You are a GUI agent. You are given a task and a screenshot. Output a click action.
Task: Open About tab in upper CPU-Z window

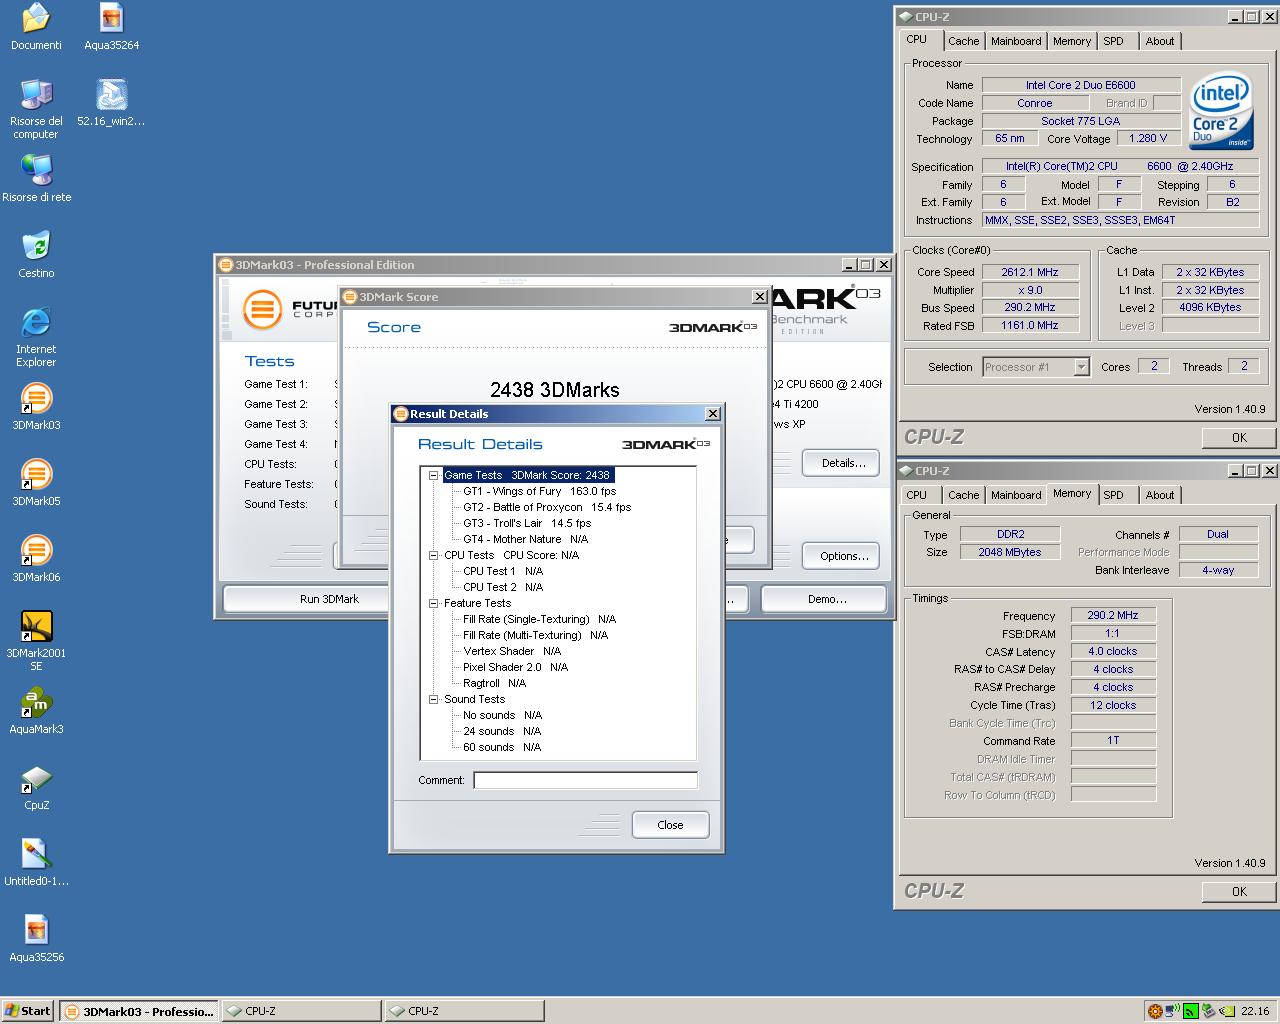pyautogui.click(x=1160, y=41)
